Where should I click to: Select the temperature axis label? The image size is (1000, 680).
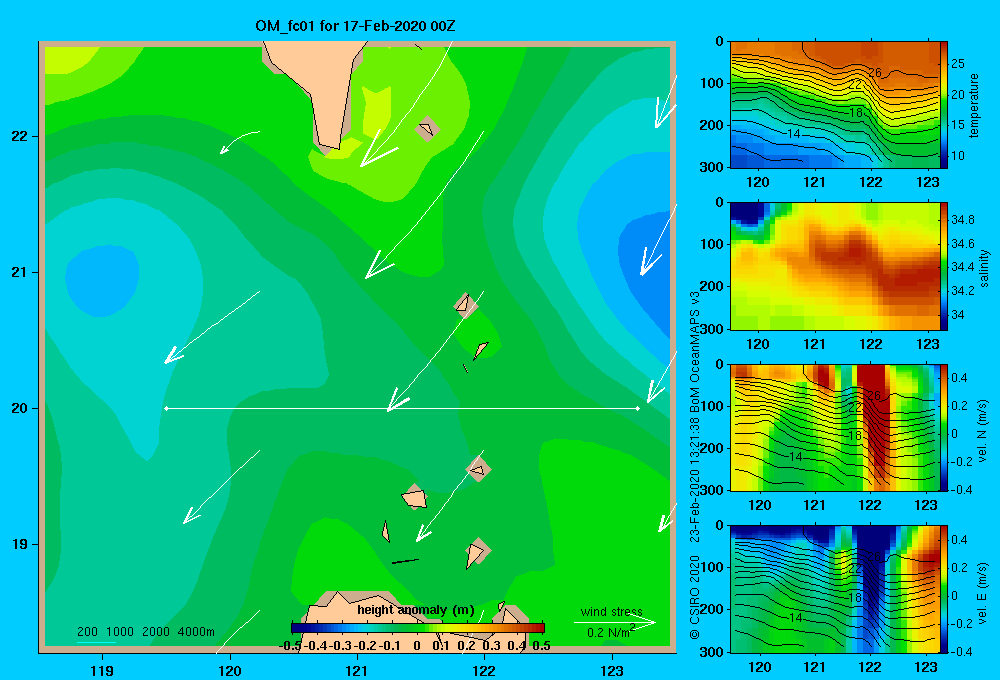(x=974, y=105)
